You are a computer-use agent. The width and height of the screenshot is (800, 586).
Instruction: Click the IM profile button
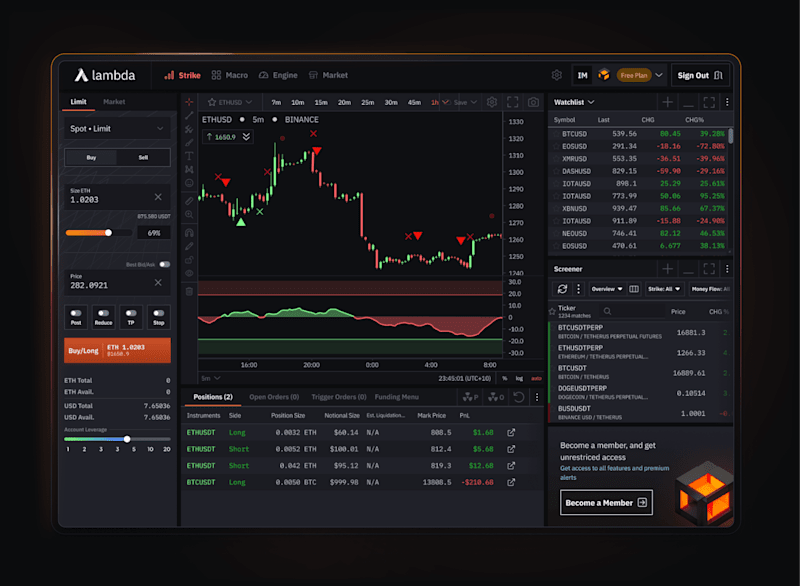click(582, 75)
